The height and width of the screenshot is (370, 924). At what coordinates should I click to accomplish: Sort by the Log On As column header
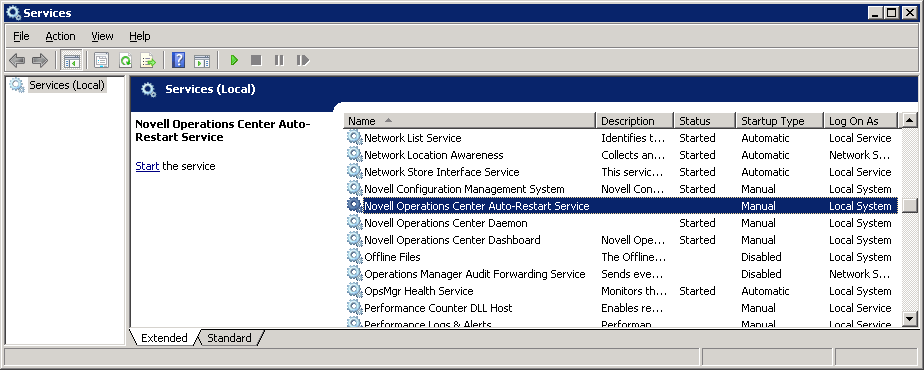tap(860, 121)
